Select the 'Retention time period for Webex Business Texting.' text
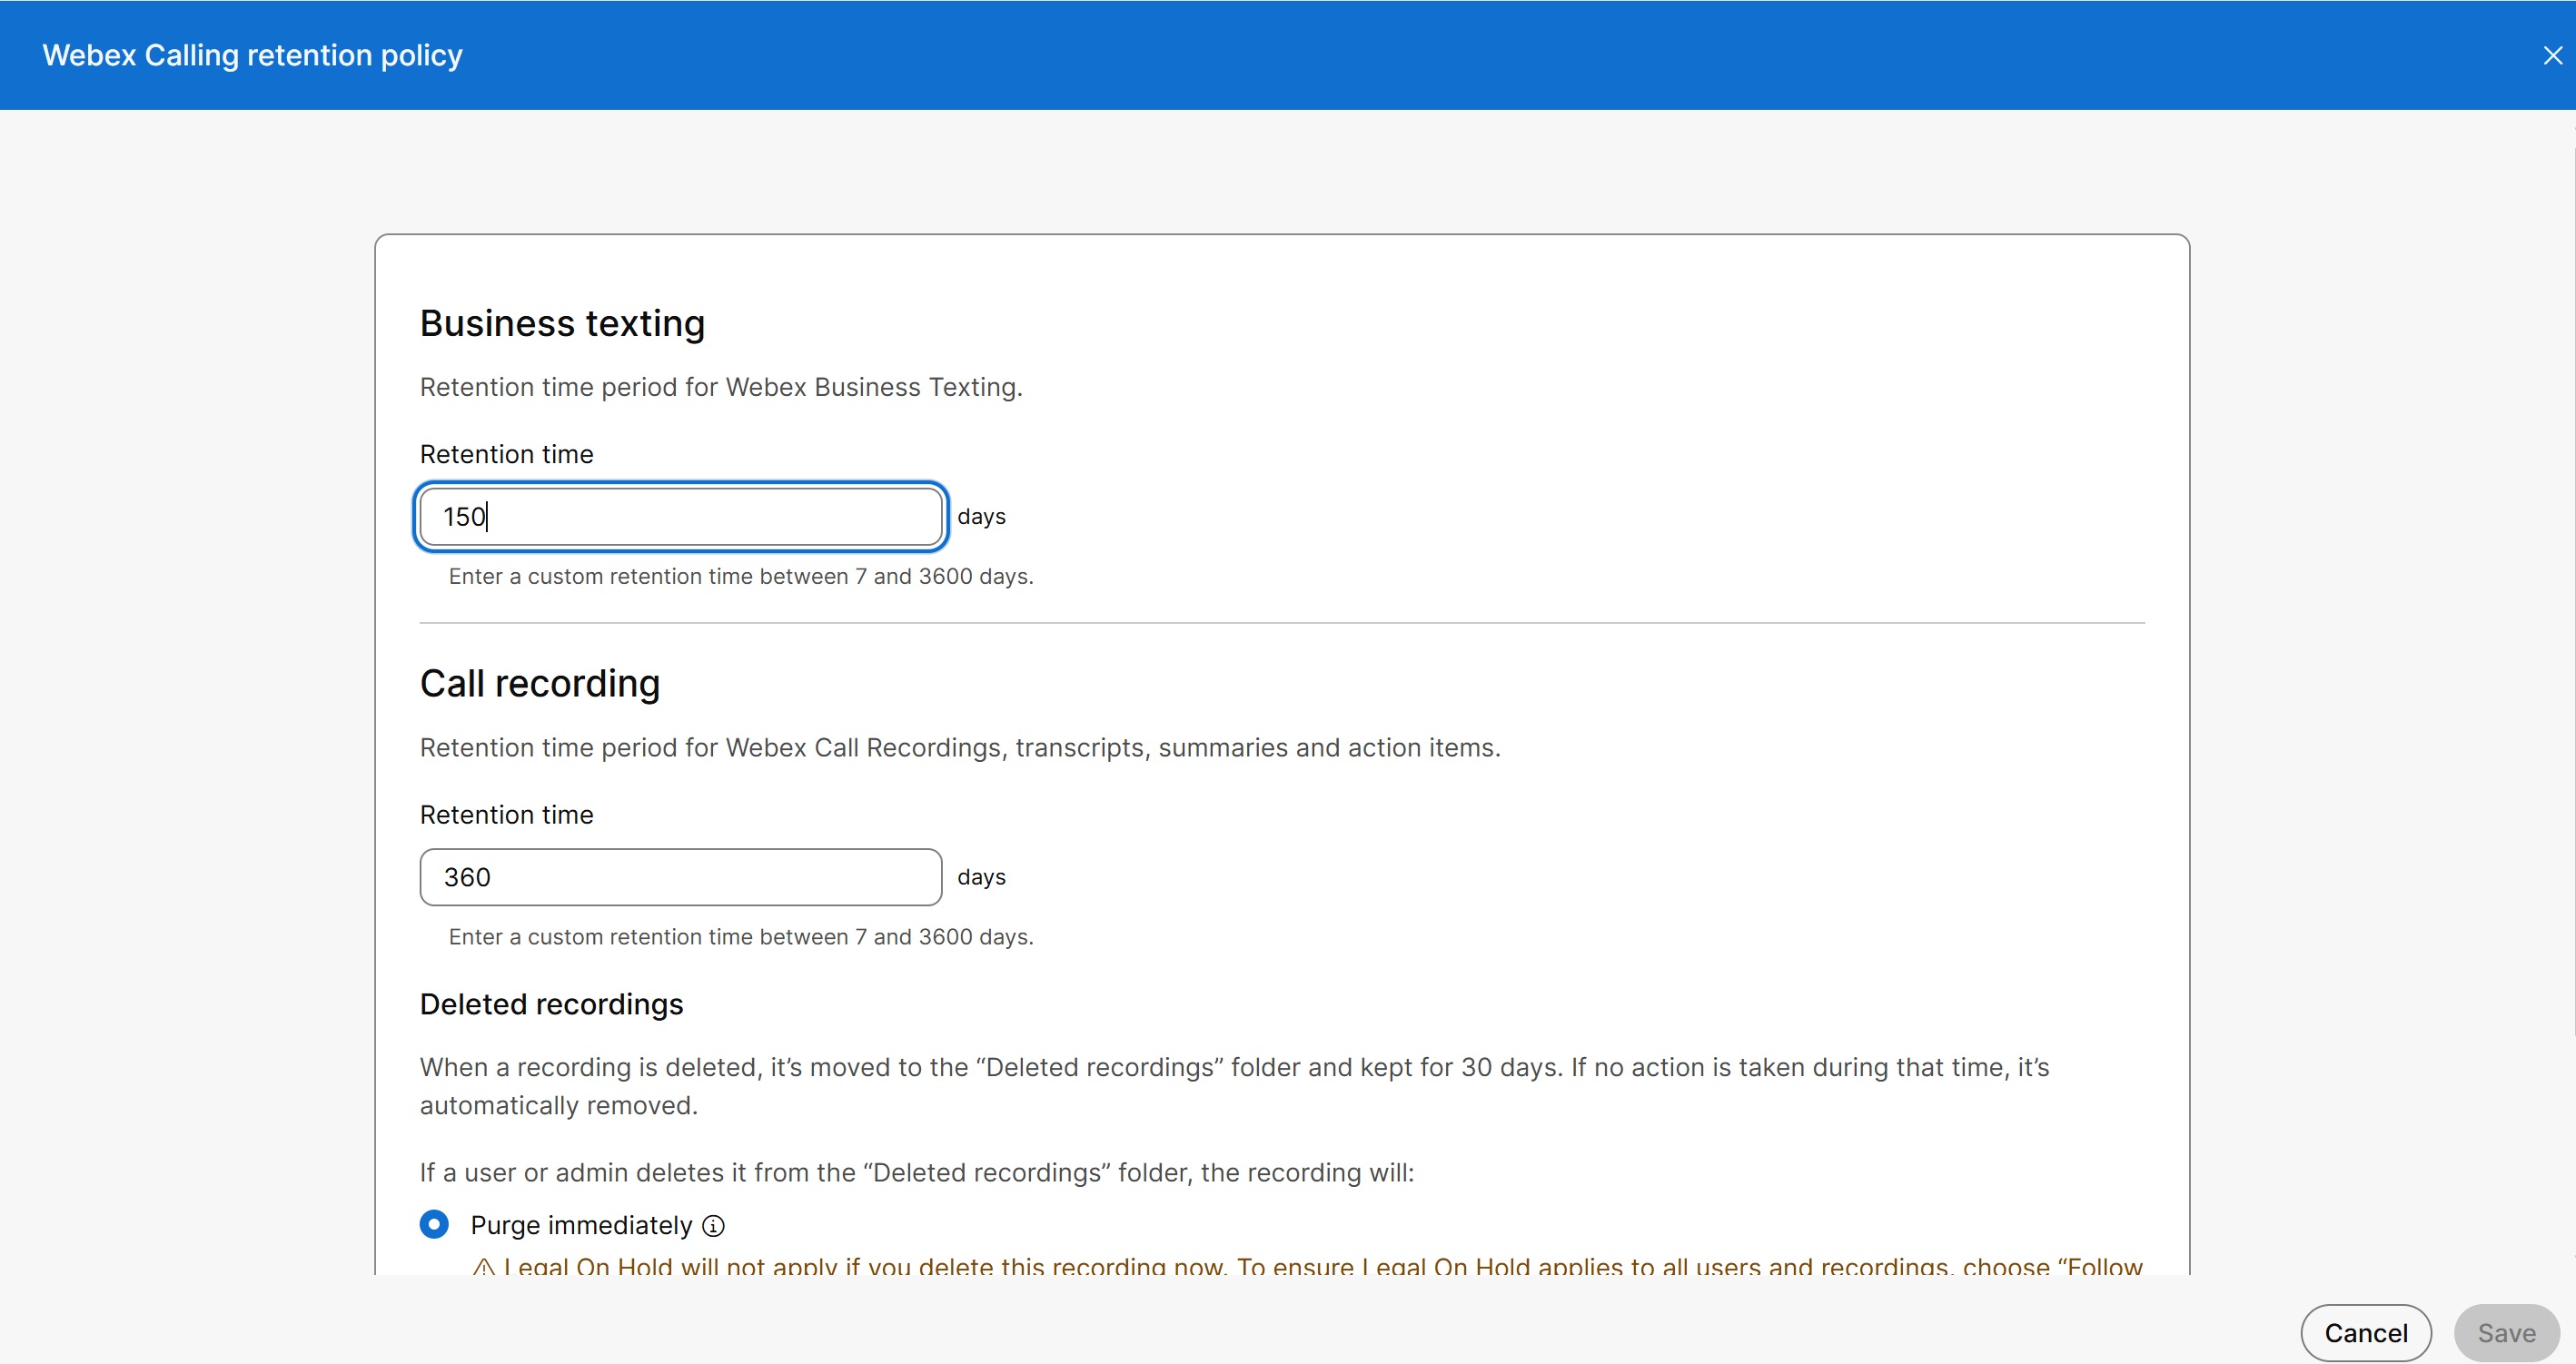Image resolution: width=2576 pixels, height=1364 pixels. [x=721, y=387]
